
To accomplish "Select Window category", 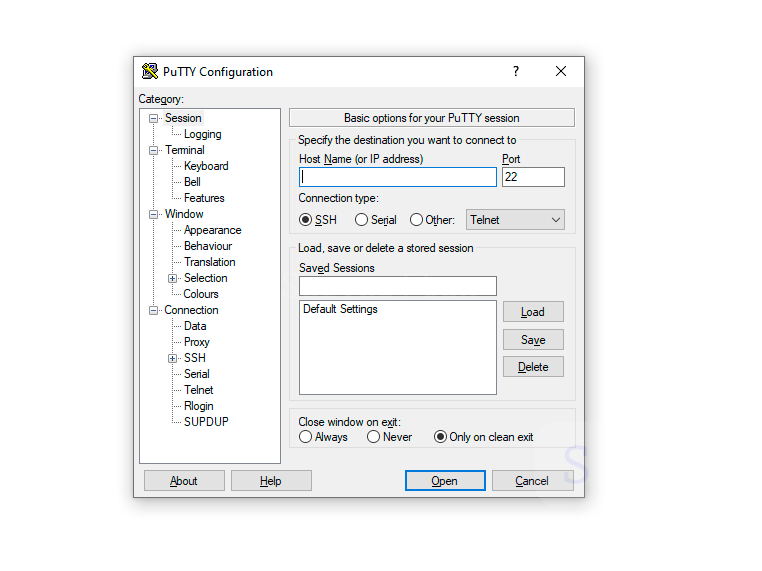I will tap(184, 214).
